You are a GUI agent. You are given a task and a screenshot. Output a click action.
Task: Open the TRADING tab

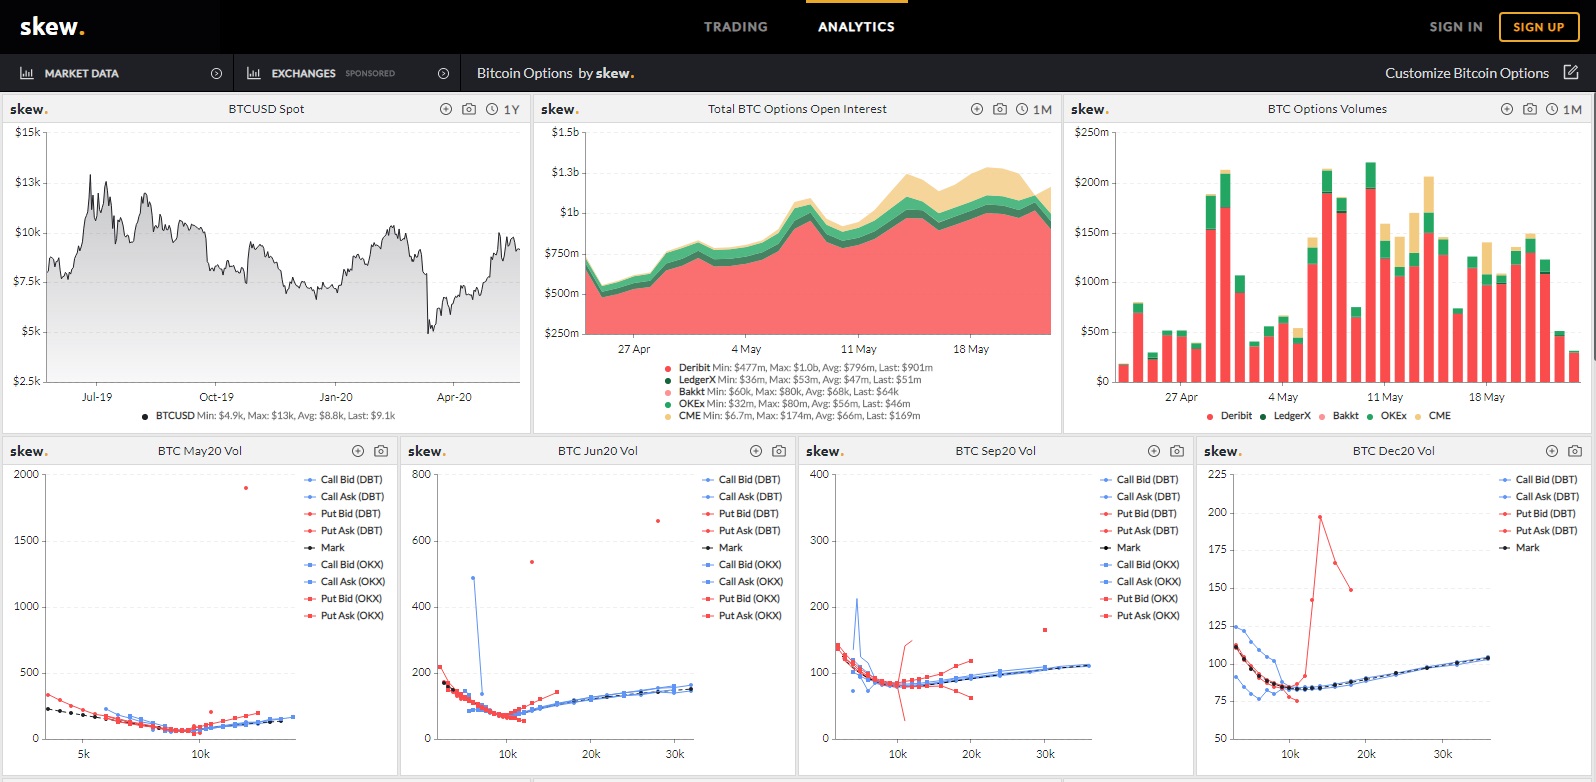[x=736, y=27]
